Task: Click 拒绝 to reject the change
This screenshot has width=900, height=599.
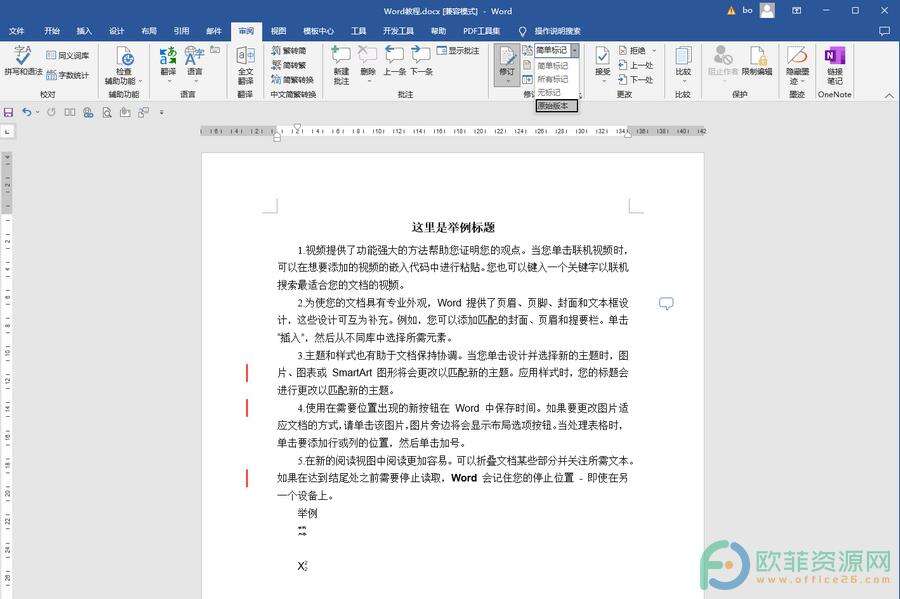Action: [x=633, y=50]
